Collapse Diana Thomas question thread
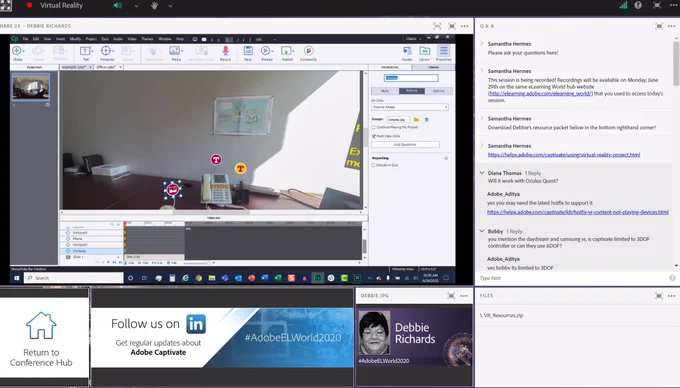The width and height of the screenshot is (680, 388). click(482, 173)
